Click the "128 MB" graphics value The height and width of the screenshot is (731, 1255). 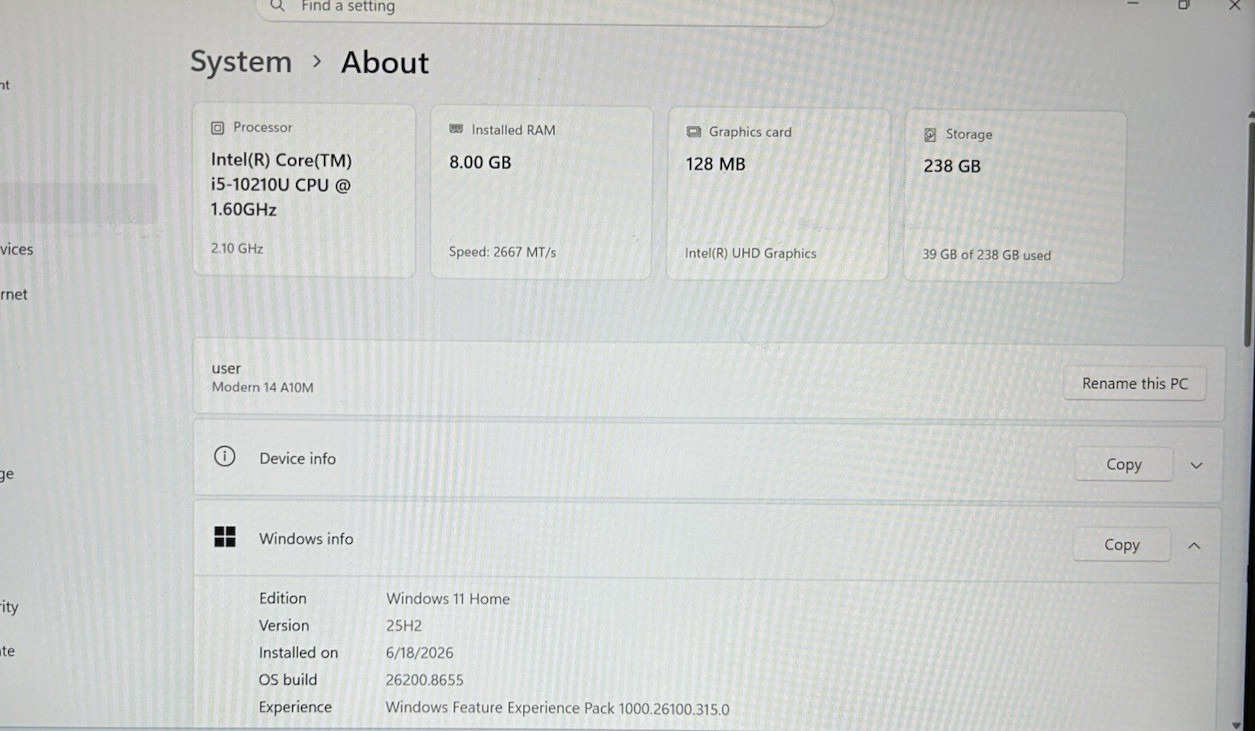(715, 164)
